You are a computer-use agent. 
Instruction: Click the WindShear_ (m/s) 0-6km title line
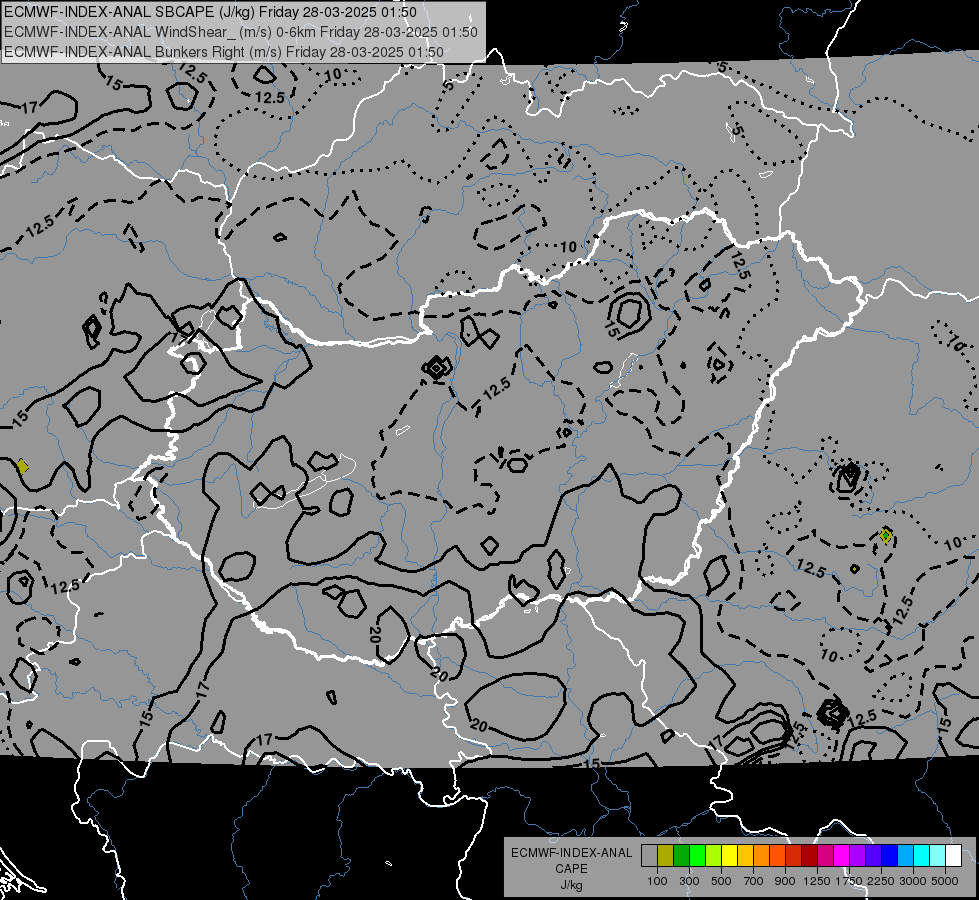pyautogui.click(x=241, y=32)
